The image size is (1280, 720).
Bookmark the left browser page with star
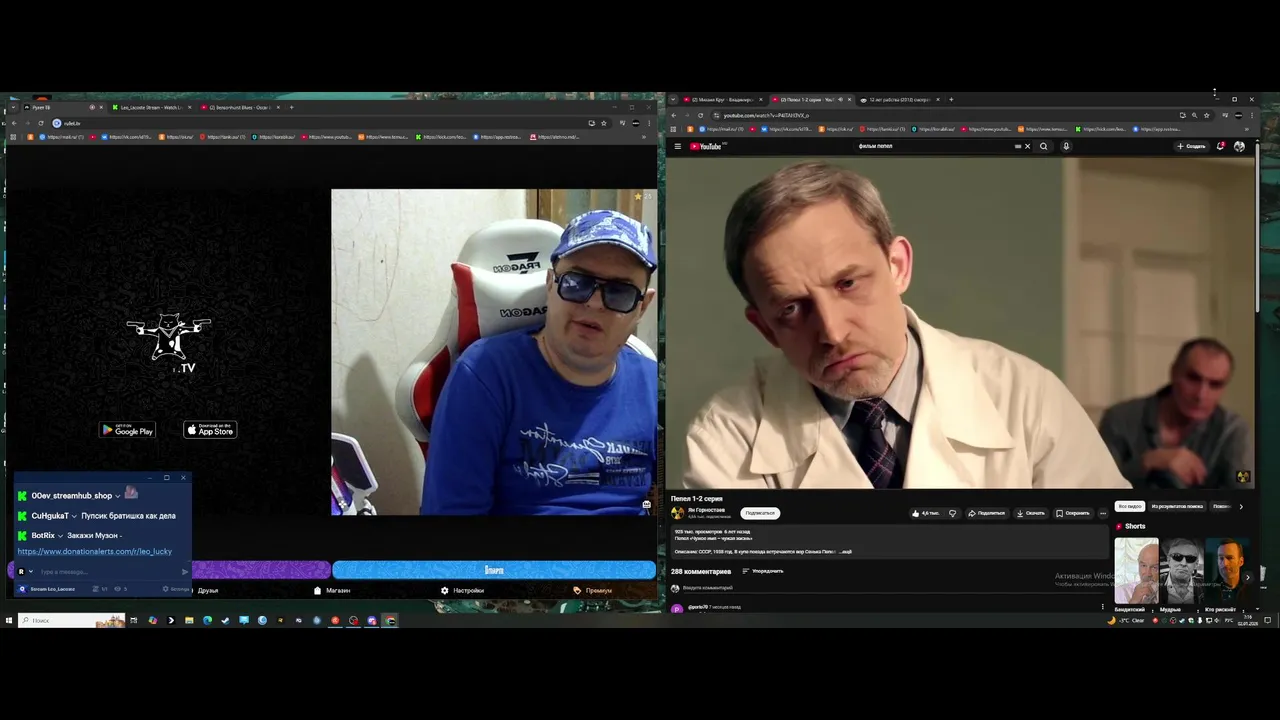point(603,123)
